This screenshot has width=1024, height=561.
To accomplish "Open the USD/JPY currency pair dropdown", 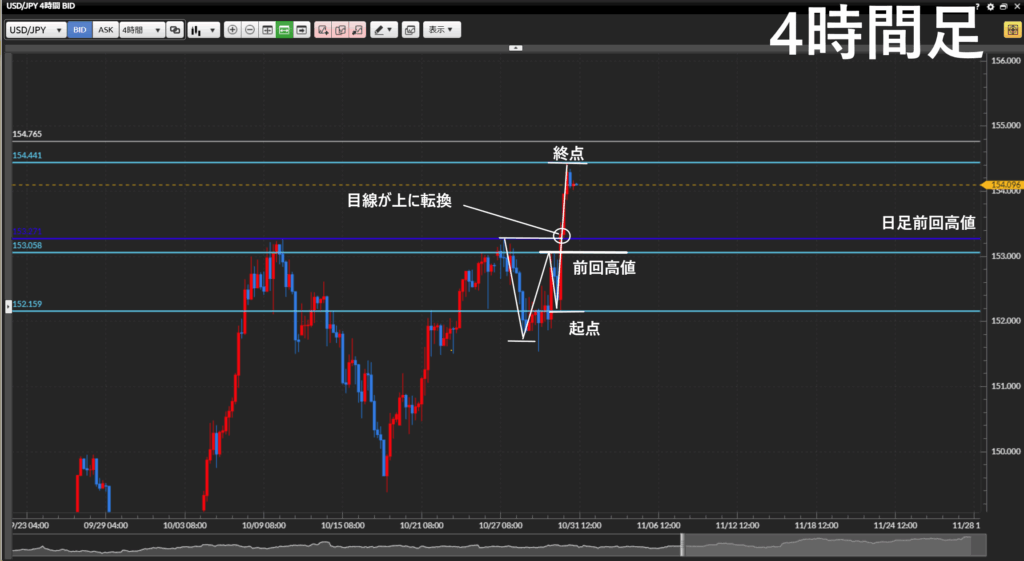I will point(36,30).
